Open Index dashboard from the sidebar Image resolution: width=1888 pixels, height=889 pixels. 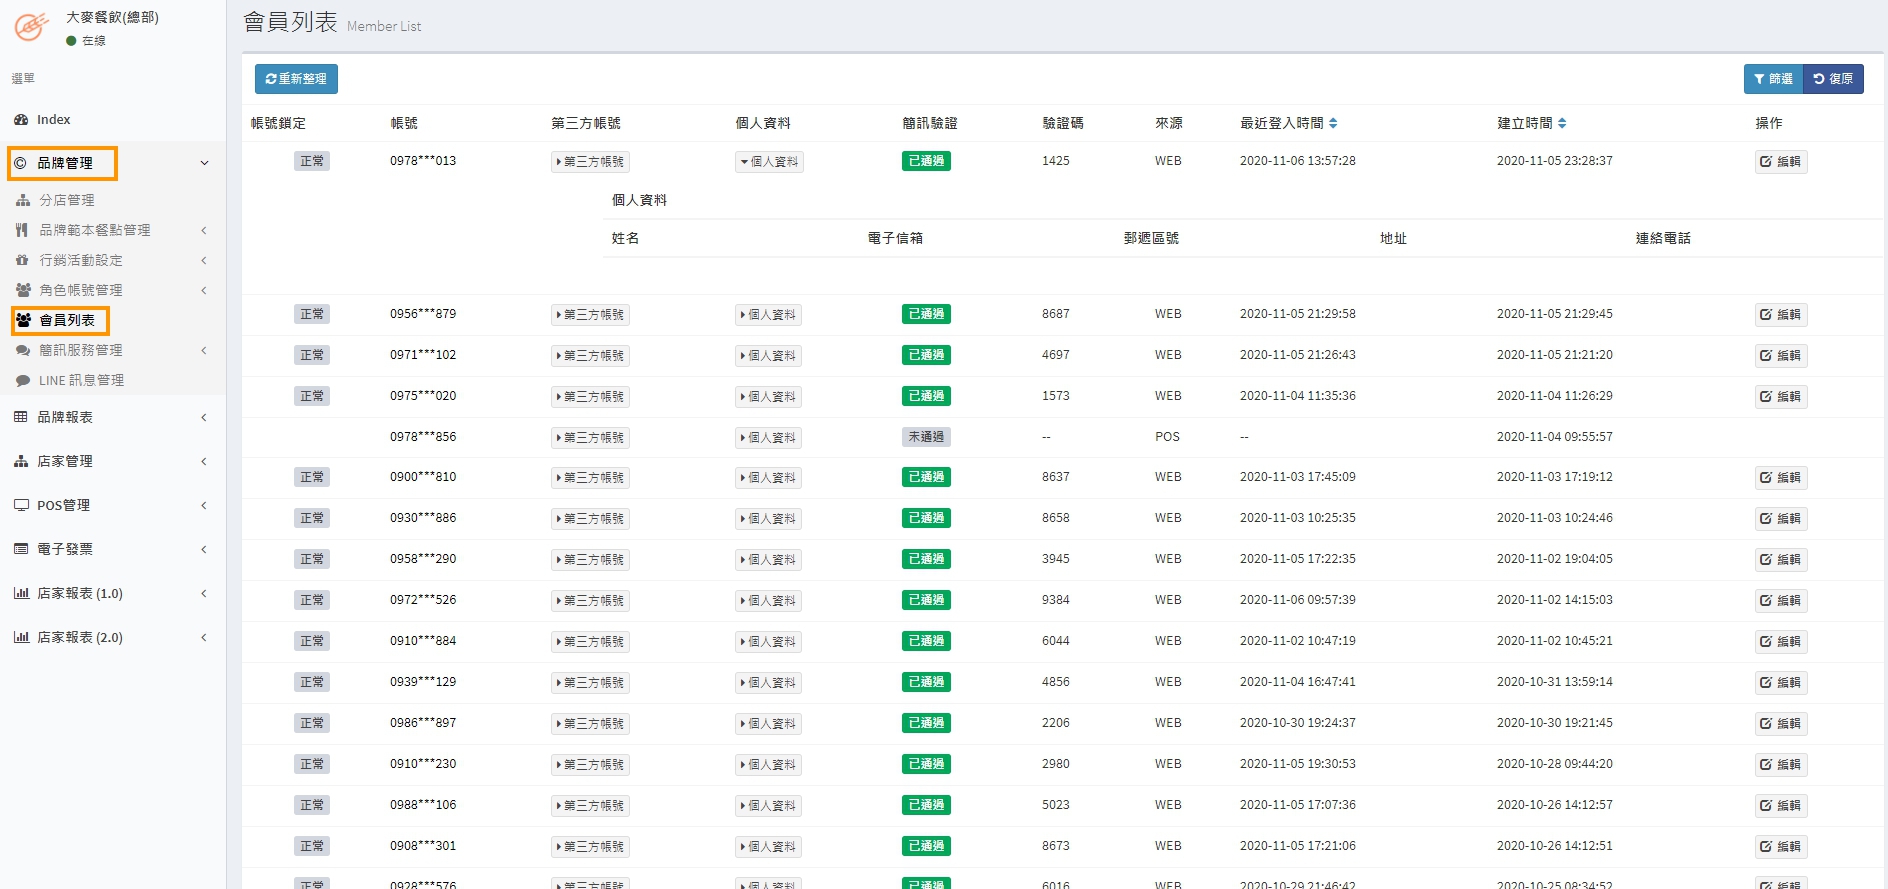pos(53,120)
